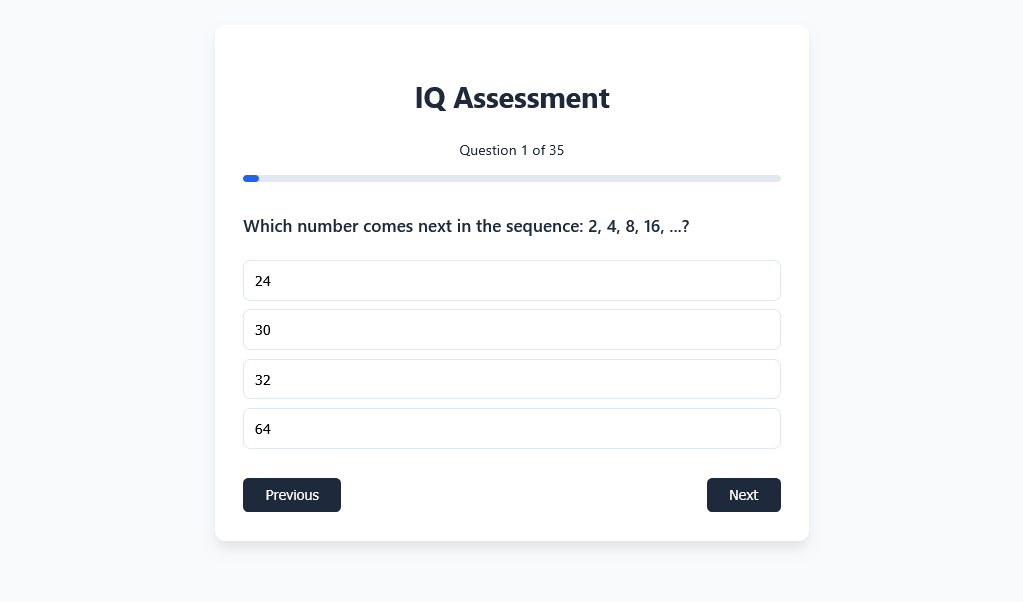Choose 30 as the answer
Viewport: 1023px width, 602px height.
tap(511, 330)
